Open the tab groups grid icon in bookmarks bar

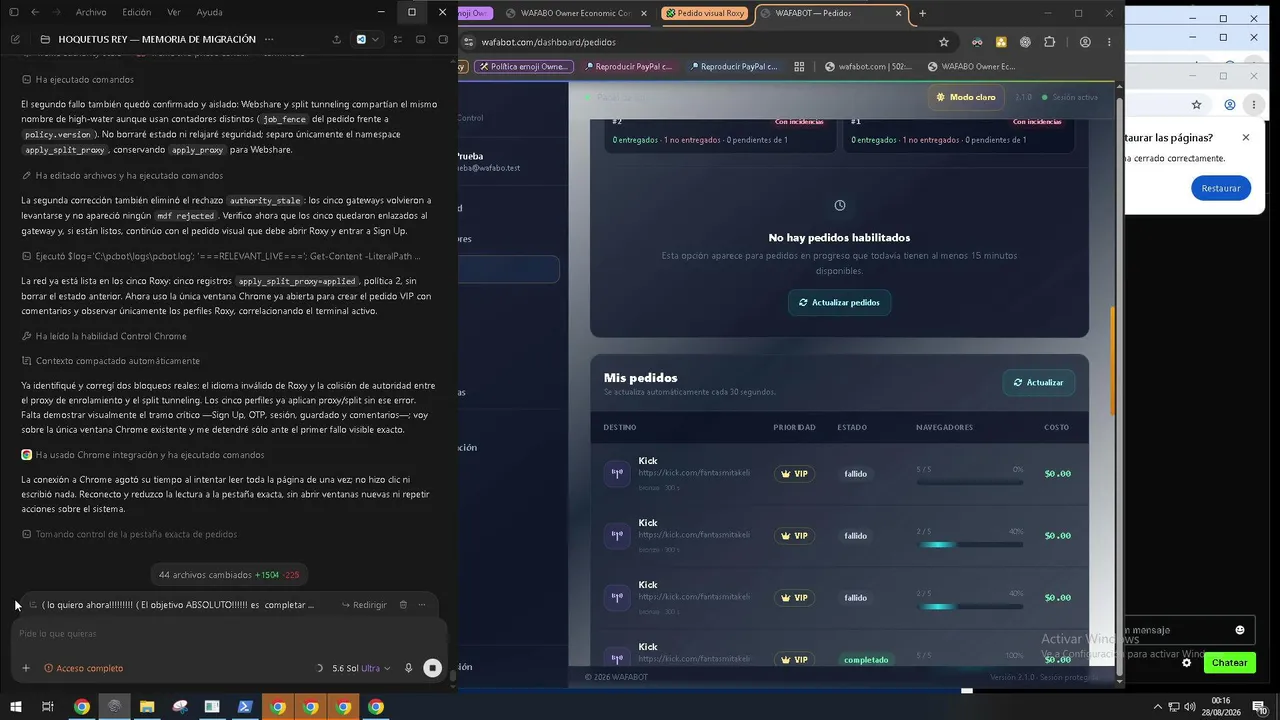[799, 67]
